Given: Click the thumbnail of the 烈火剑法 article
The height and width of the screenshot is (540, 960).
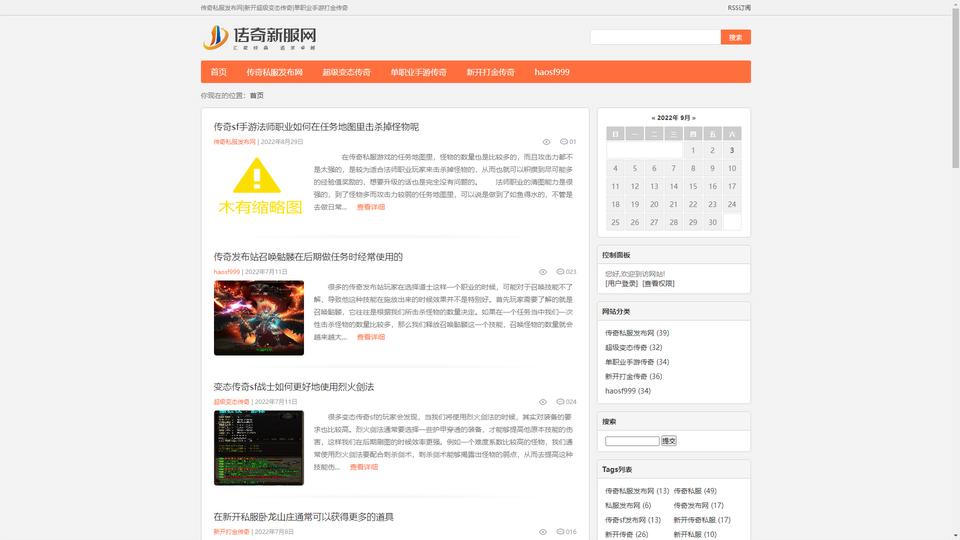Looking at the screenshot, I should pyautogui.click(x=259, y=448).
